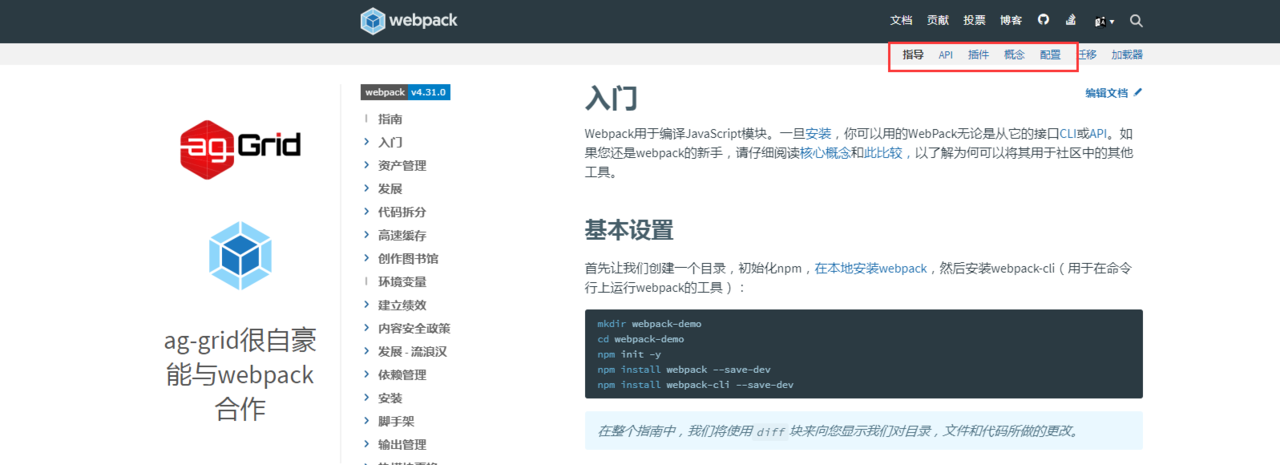Viewport: 1280px width, 465px height.
Task: Click the 'mkdir webpack-demo' code line
Action: 650,324
